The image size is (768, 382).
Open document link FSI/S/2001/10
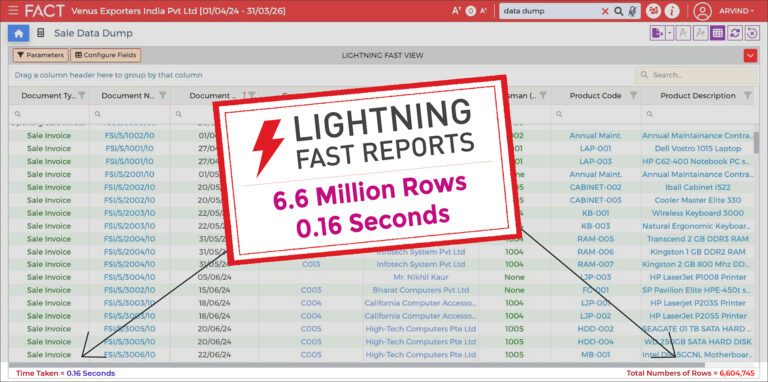click(x=130, y=174)
